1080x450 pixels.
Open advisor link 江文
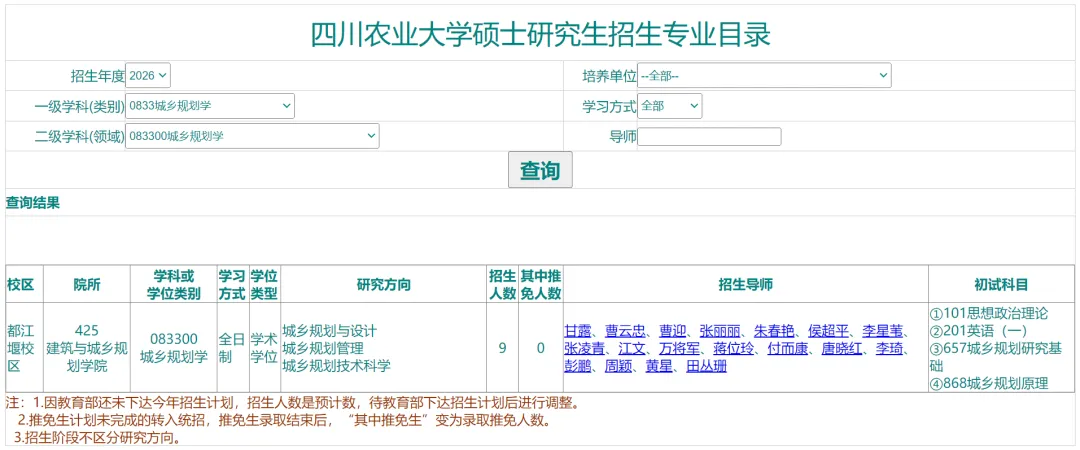click(632, 348)
